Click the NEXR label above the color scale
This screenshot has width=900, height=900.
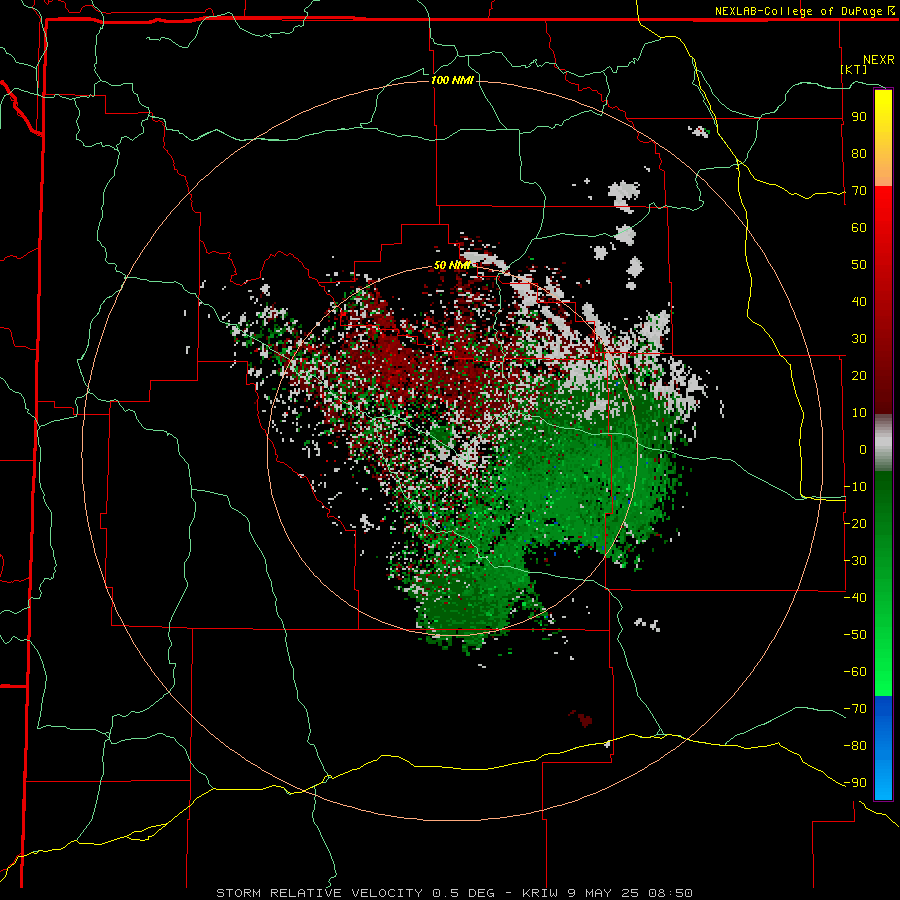pos(878,60)
